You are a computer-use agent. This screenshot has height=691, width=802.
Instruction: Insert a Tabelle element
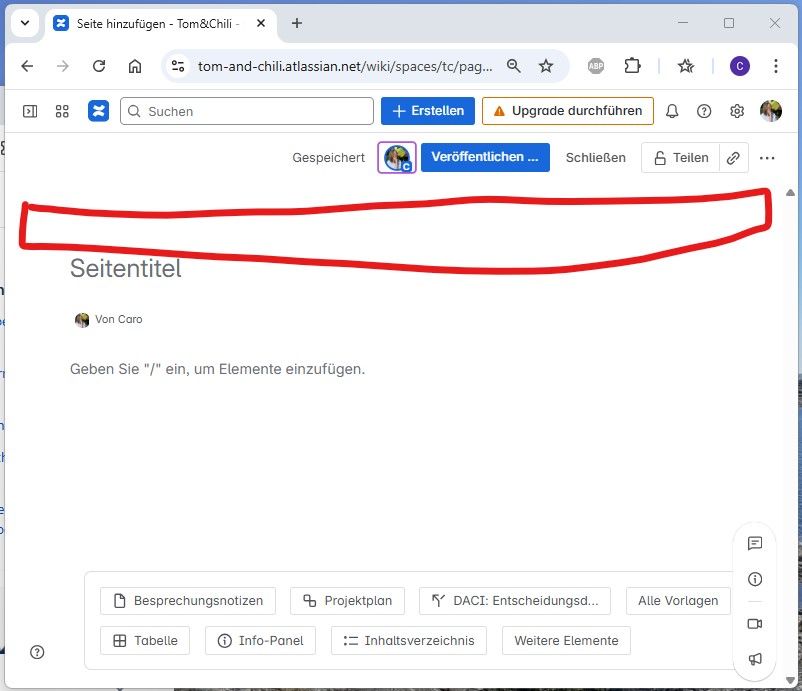tap(145, 640)
